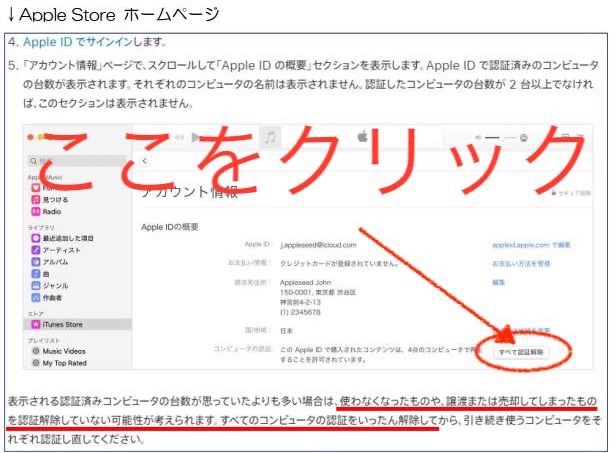Click the Appleseed John name
Viewport: 616px width, 453px height.
[305, 282]
